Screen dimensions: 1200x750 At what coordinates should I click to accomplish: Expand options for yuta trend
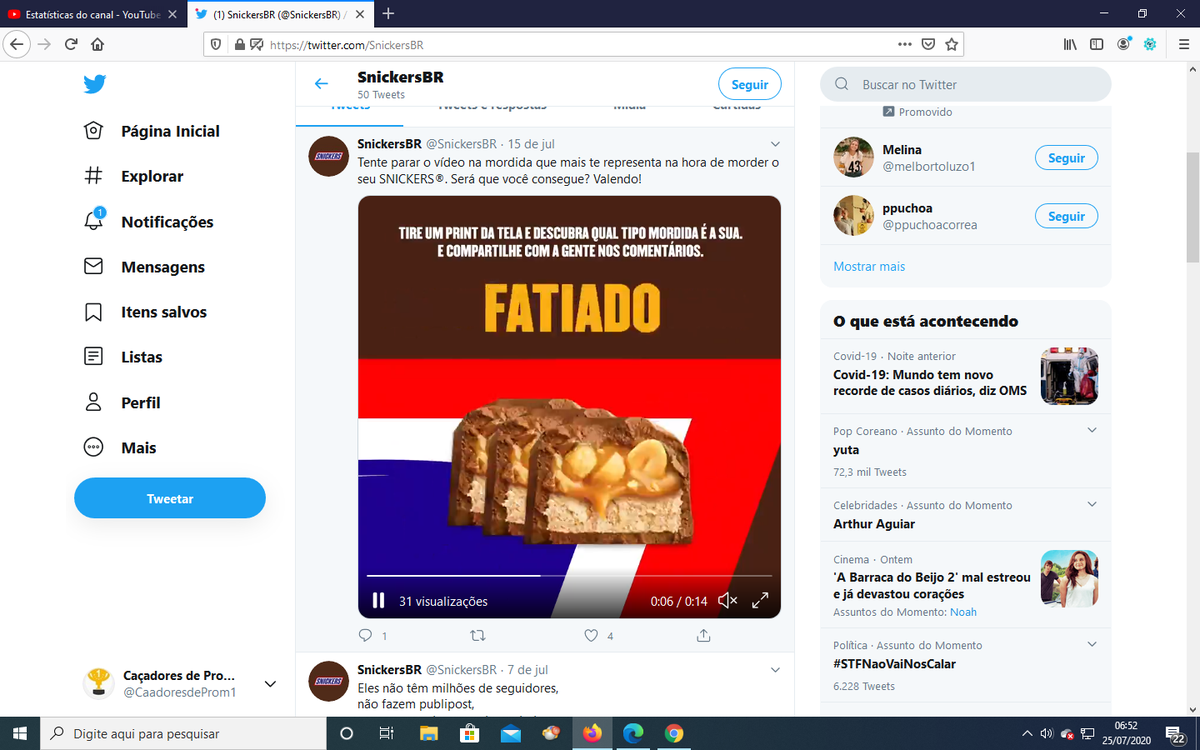coord(1092,431)
